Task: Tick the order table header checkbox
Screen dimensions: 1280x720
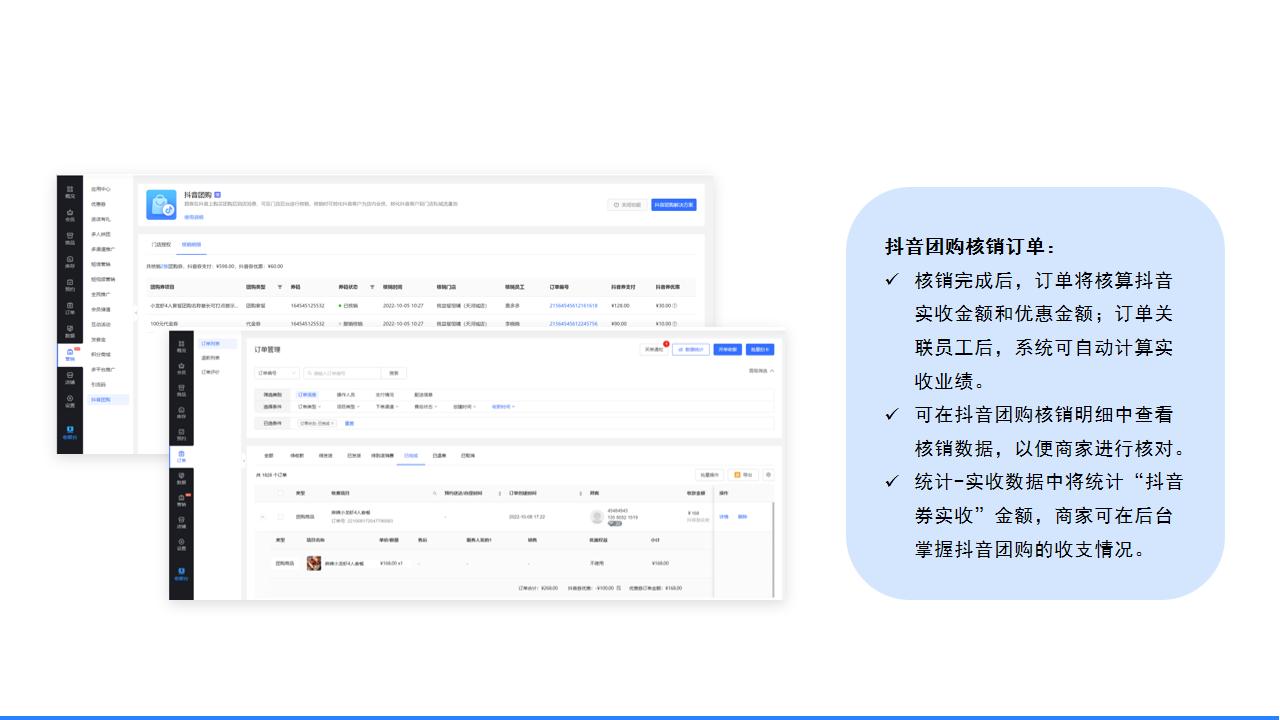Action: (280, 493)
